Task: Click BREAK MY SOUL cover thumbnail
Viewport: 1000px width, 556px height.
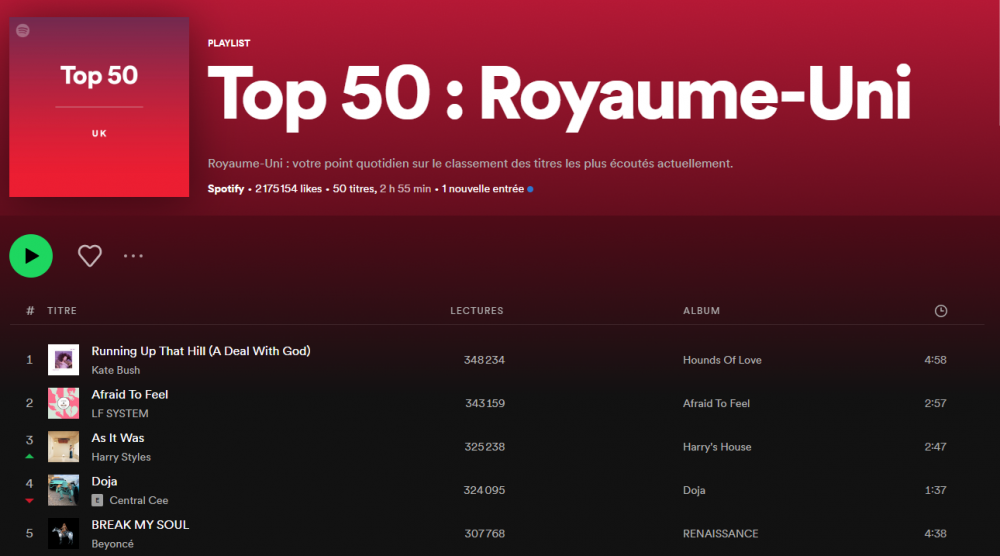Action: point(63,533)
